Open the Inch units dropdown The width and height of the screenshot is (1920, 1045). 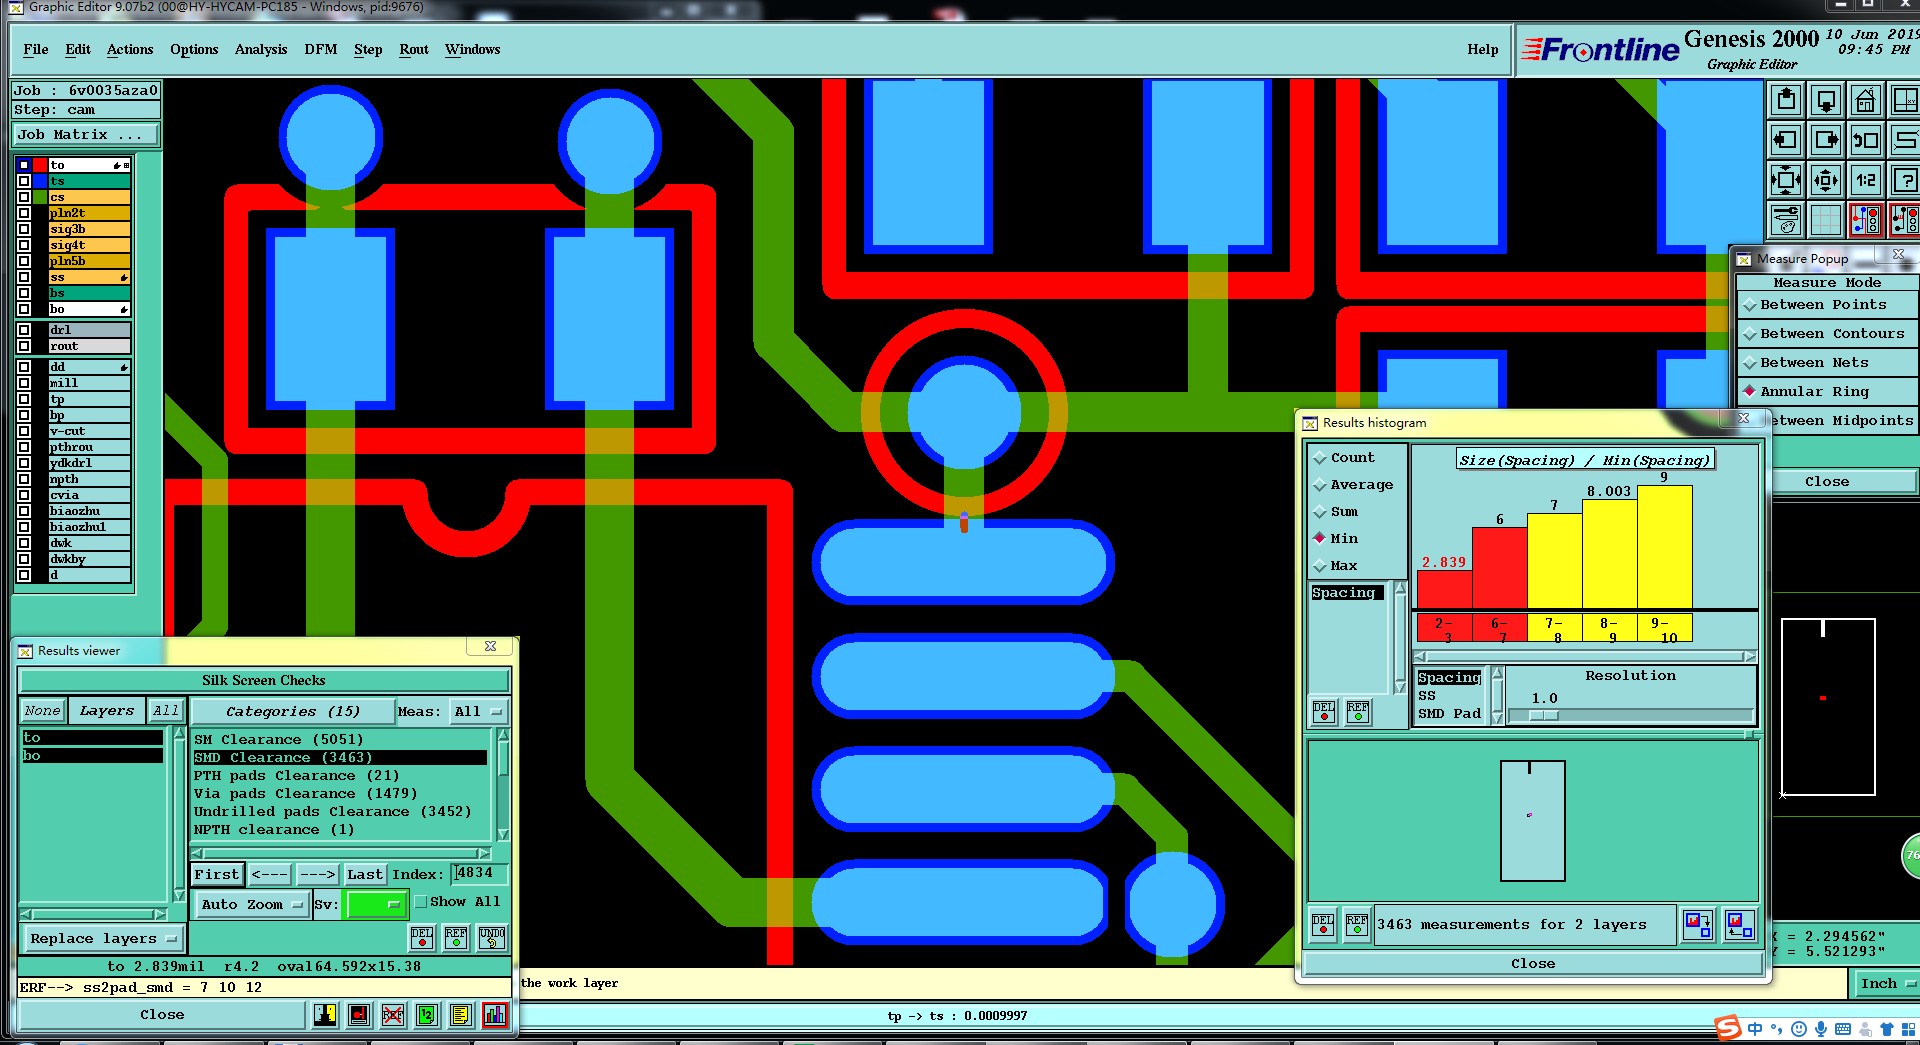pyautogui.click(x=1887, y=983)
